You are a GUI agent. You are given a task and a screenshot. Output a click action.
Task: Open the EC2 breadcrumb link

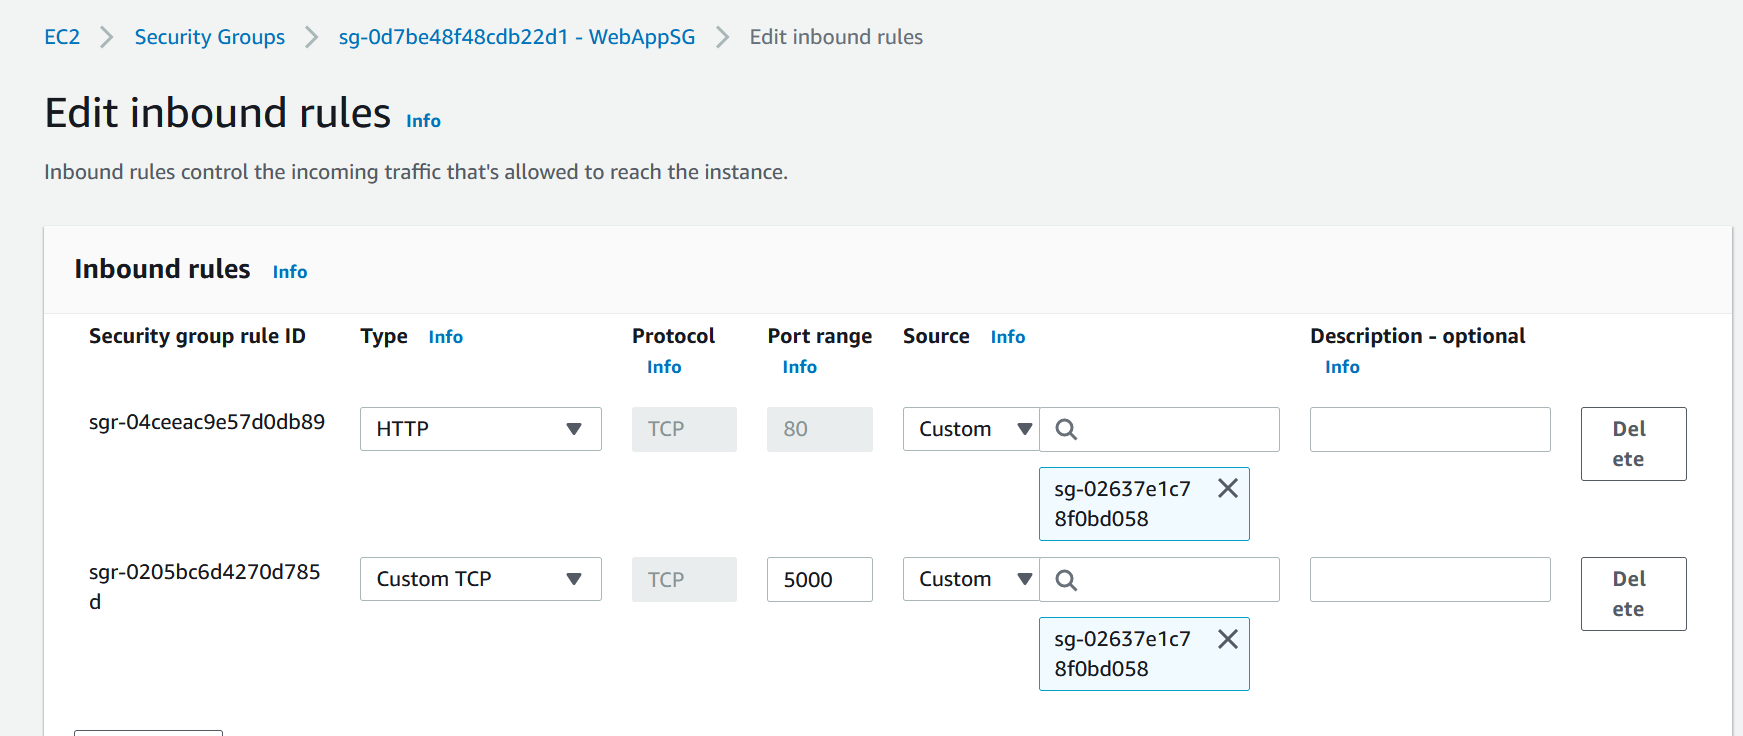tap(62, 37)
